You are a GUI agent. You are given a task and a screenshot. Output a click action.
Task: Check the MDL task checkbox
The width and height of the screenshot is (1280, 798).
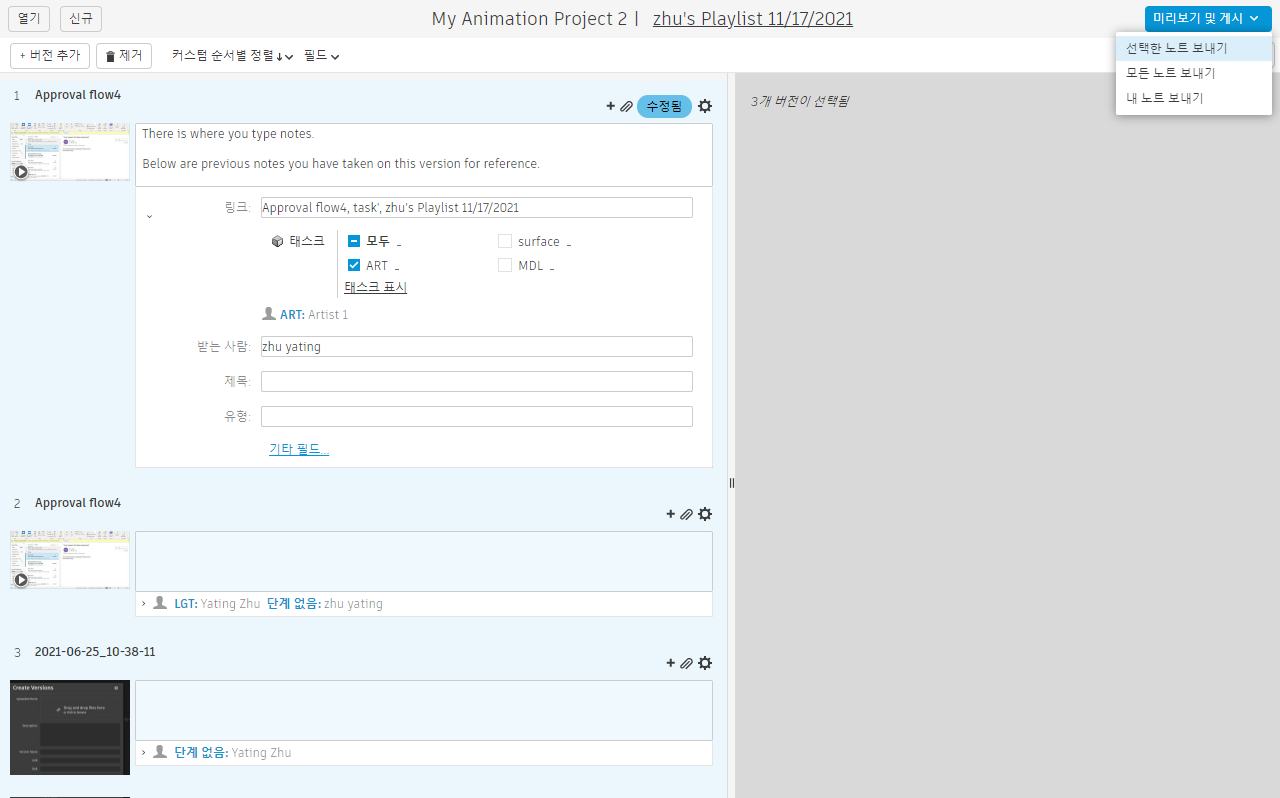505,265
